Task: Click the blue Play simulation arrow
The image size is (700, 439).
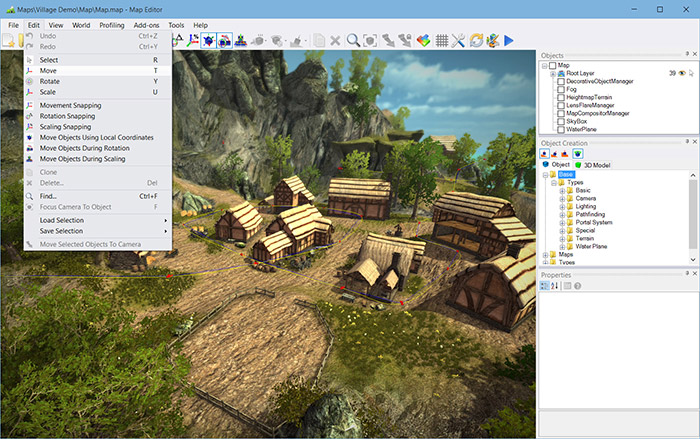Action: [x=509, y=41]
